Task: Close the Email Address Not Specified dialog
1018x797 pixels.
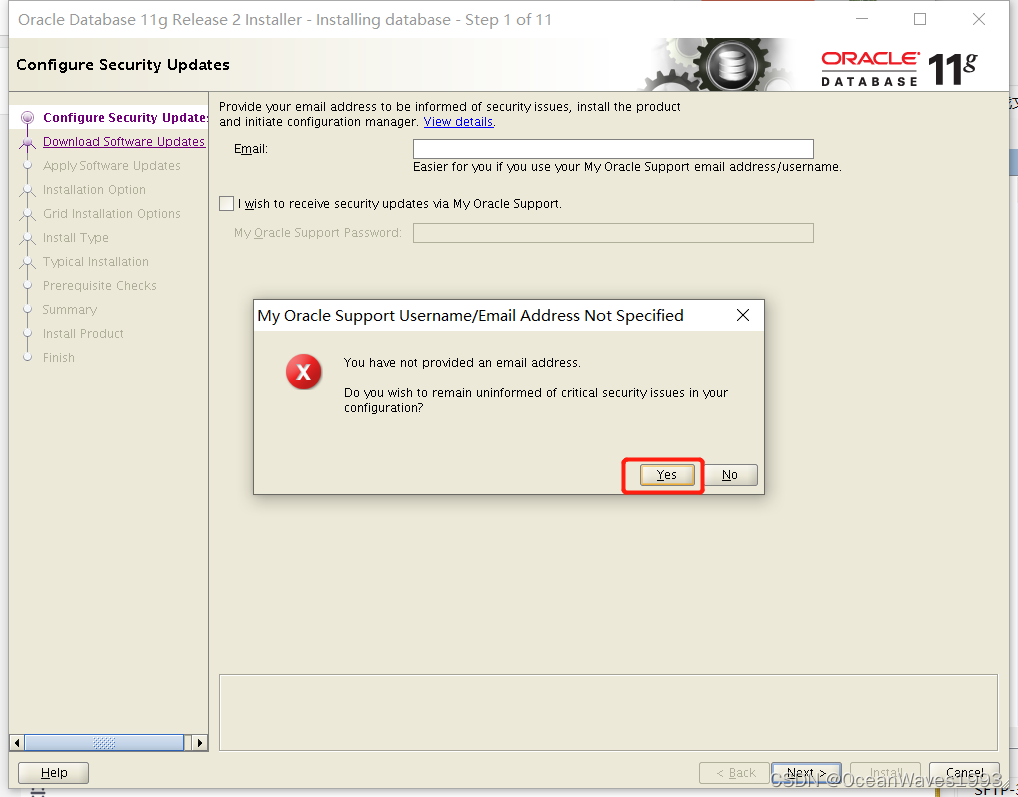Action: coord(743,315)
